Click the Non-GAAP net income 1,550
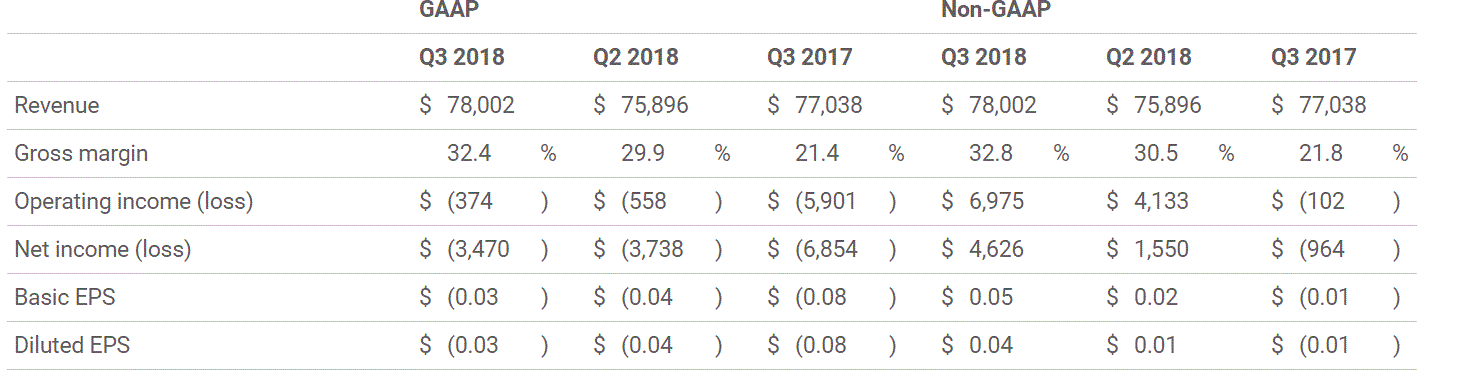 [1161, 249]
